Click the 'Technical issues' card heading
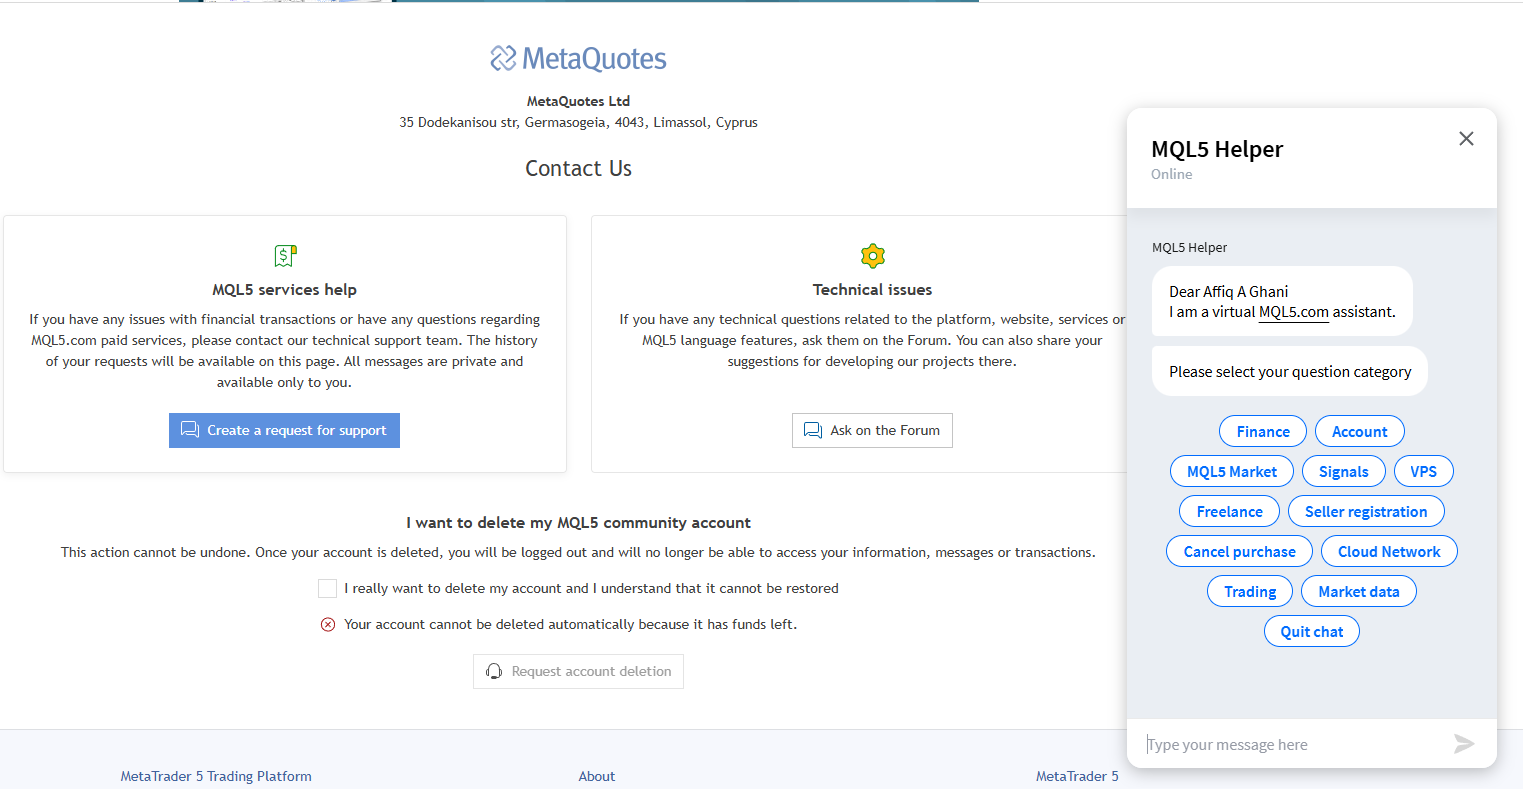Screen dimensions: 1523x789 click(x=872, y=289)
